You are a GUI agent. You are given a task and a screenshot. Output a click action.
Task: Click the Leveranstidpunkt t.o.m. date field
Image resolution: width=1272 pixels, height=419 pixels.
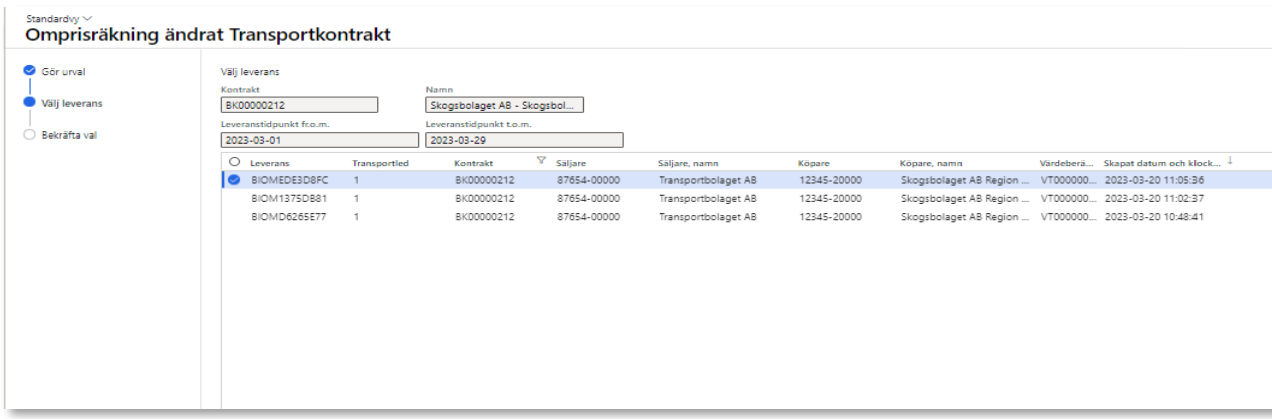pyautogui.click(x=524, y=140)
